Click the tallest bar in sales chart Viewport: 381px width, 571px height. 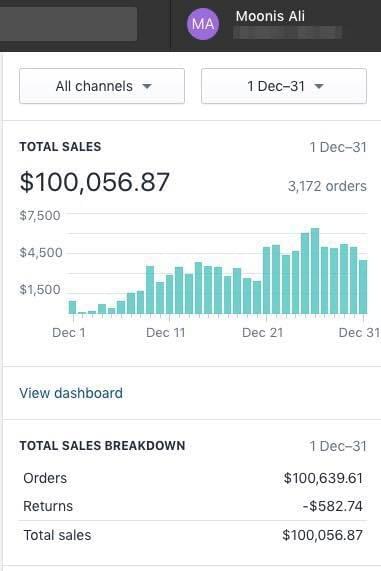coord(315,271)
